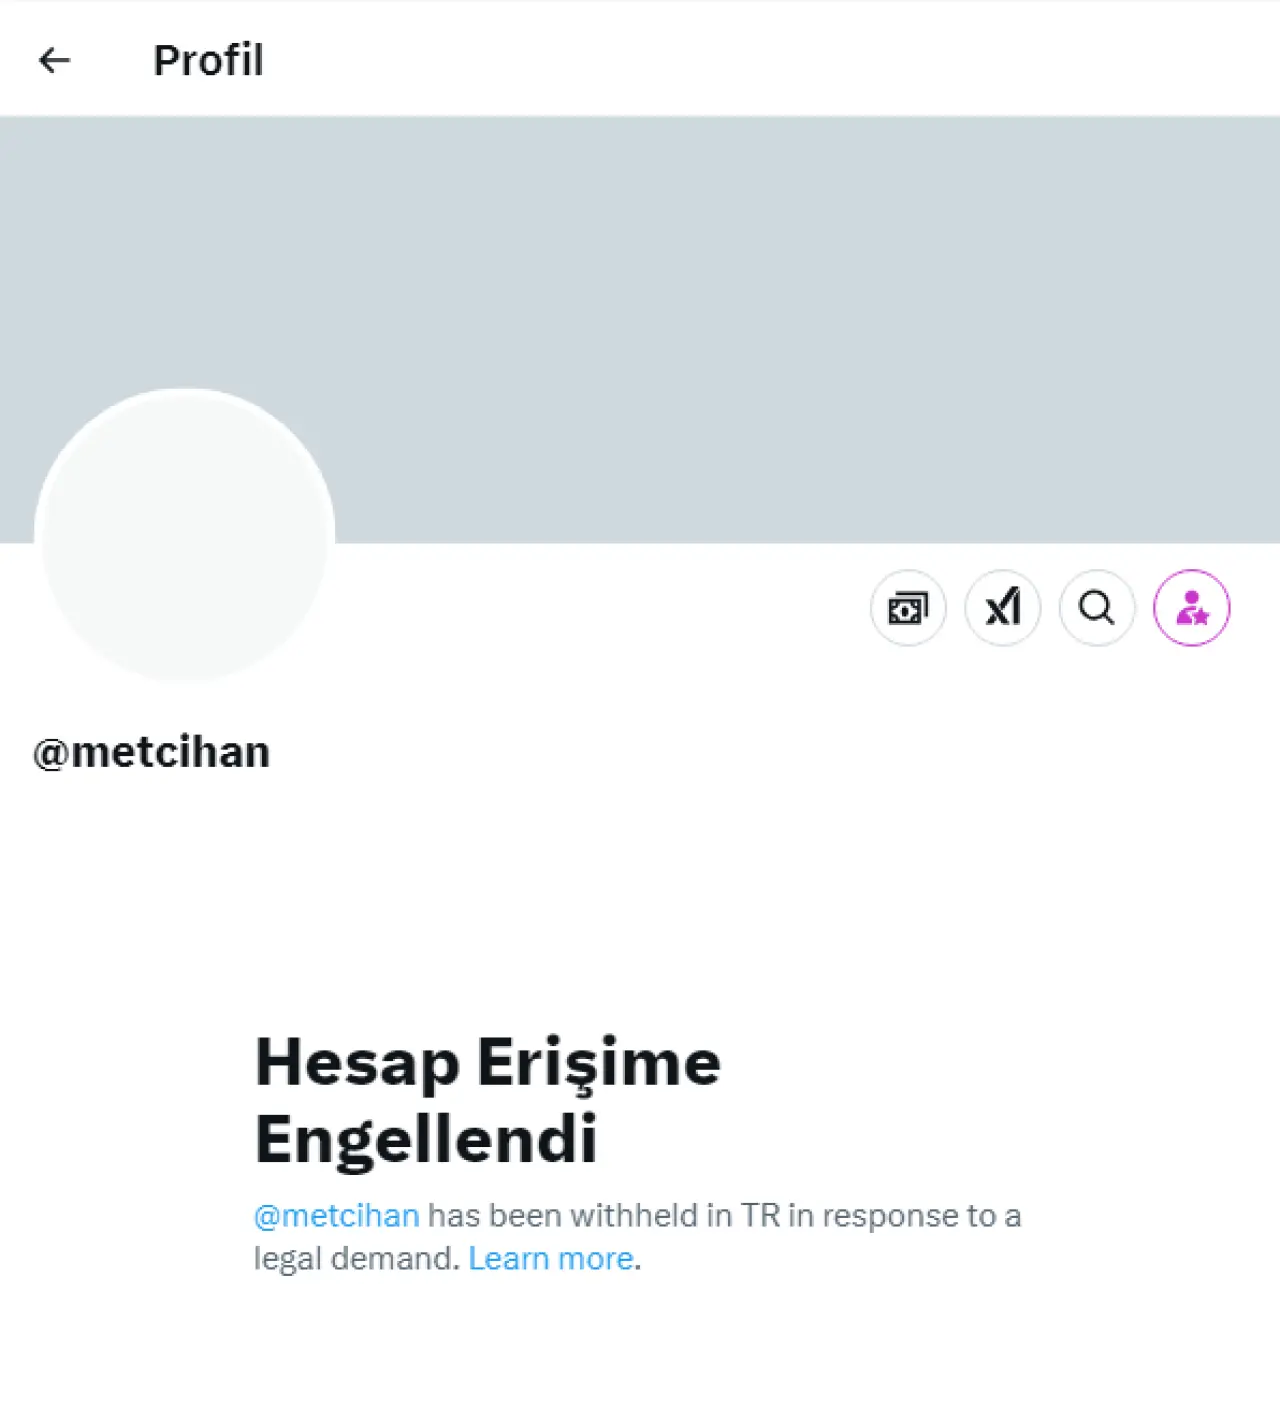This screenshot has width=1280, height=1422.
Task: Select the bold @metcihan handle below the avatar
Action: [152, 752]
